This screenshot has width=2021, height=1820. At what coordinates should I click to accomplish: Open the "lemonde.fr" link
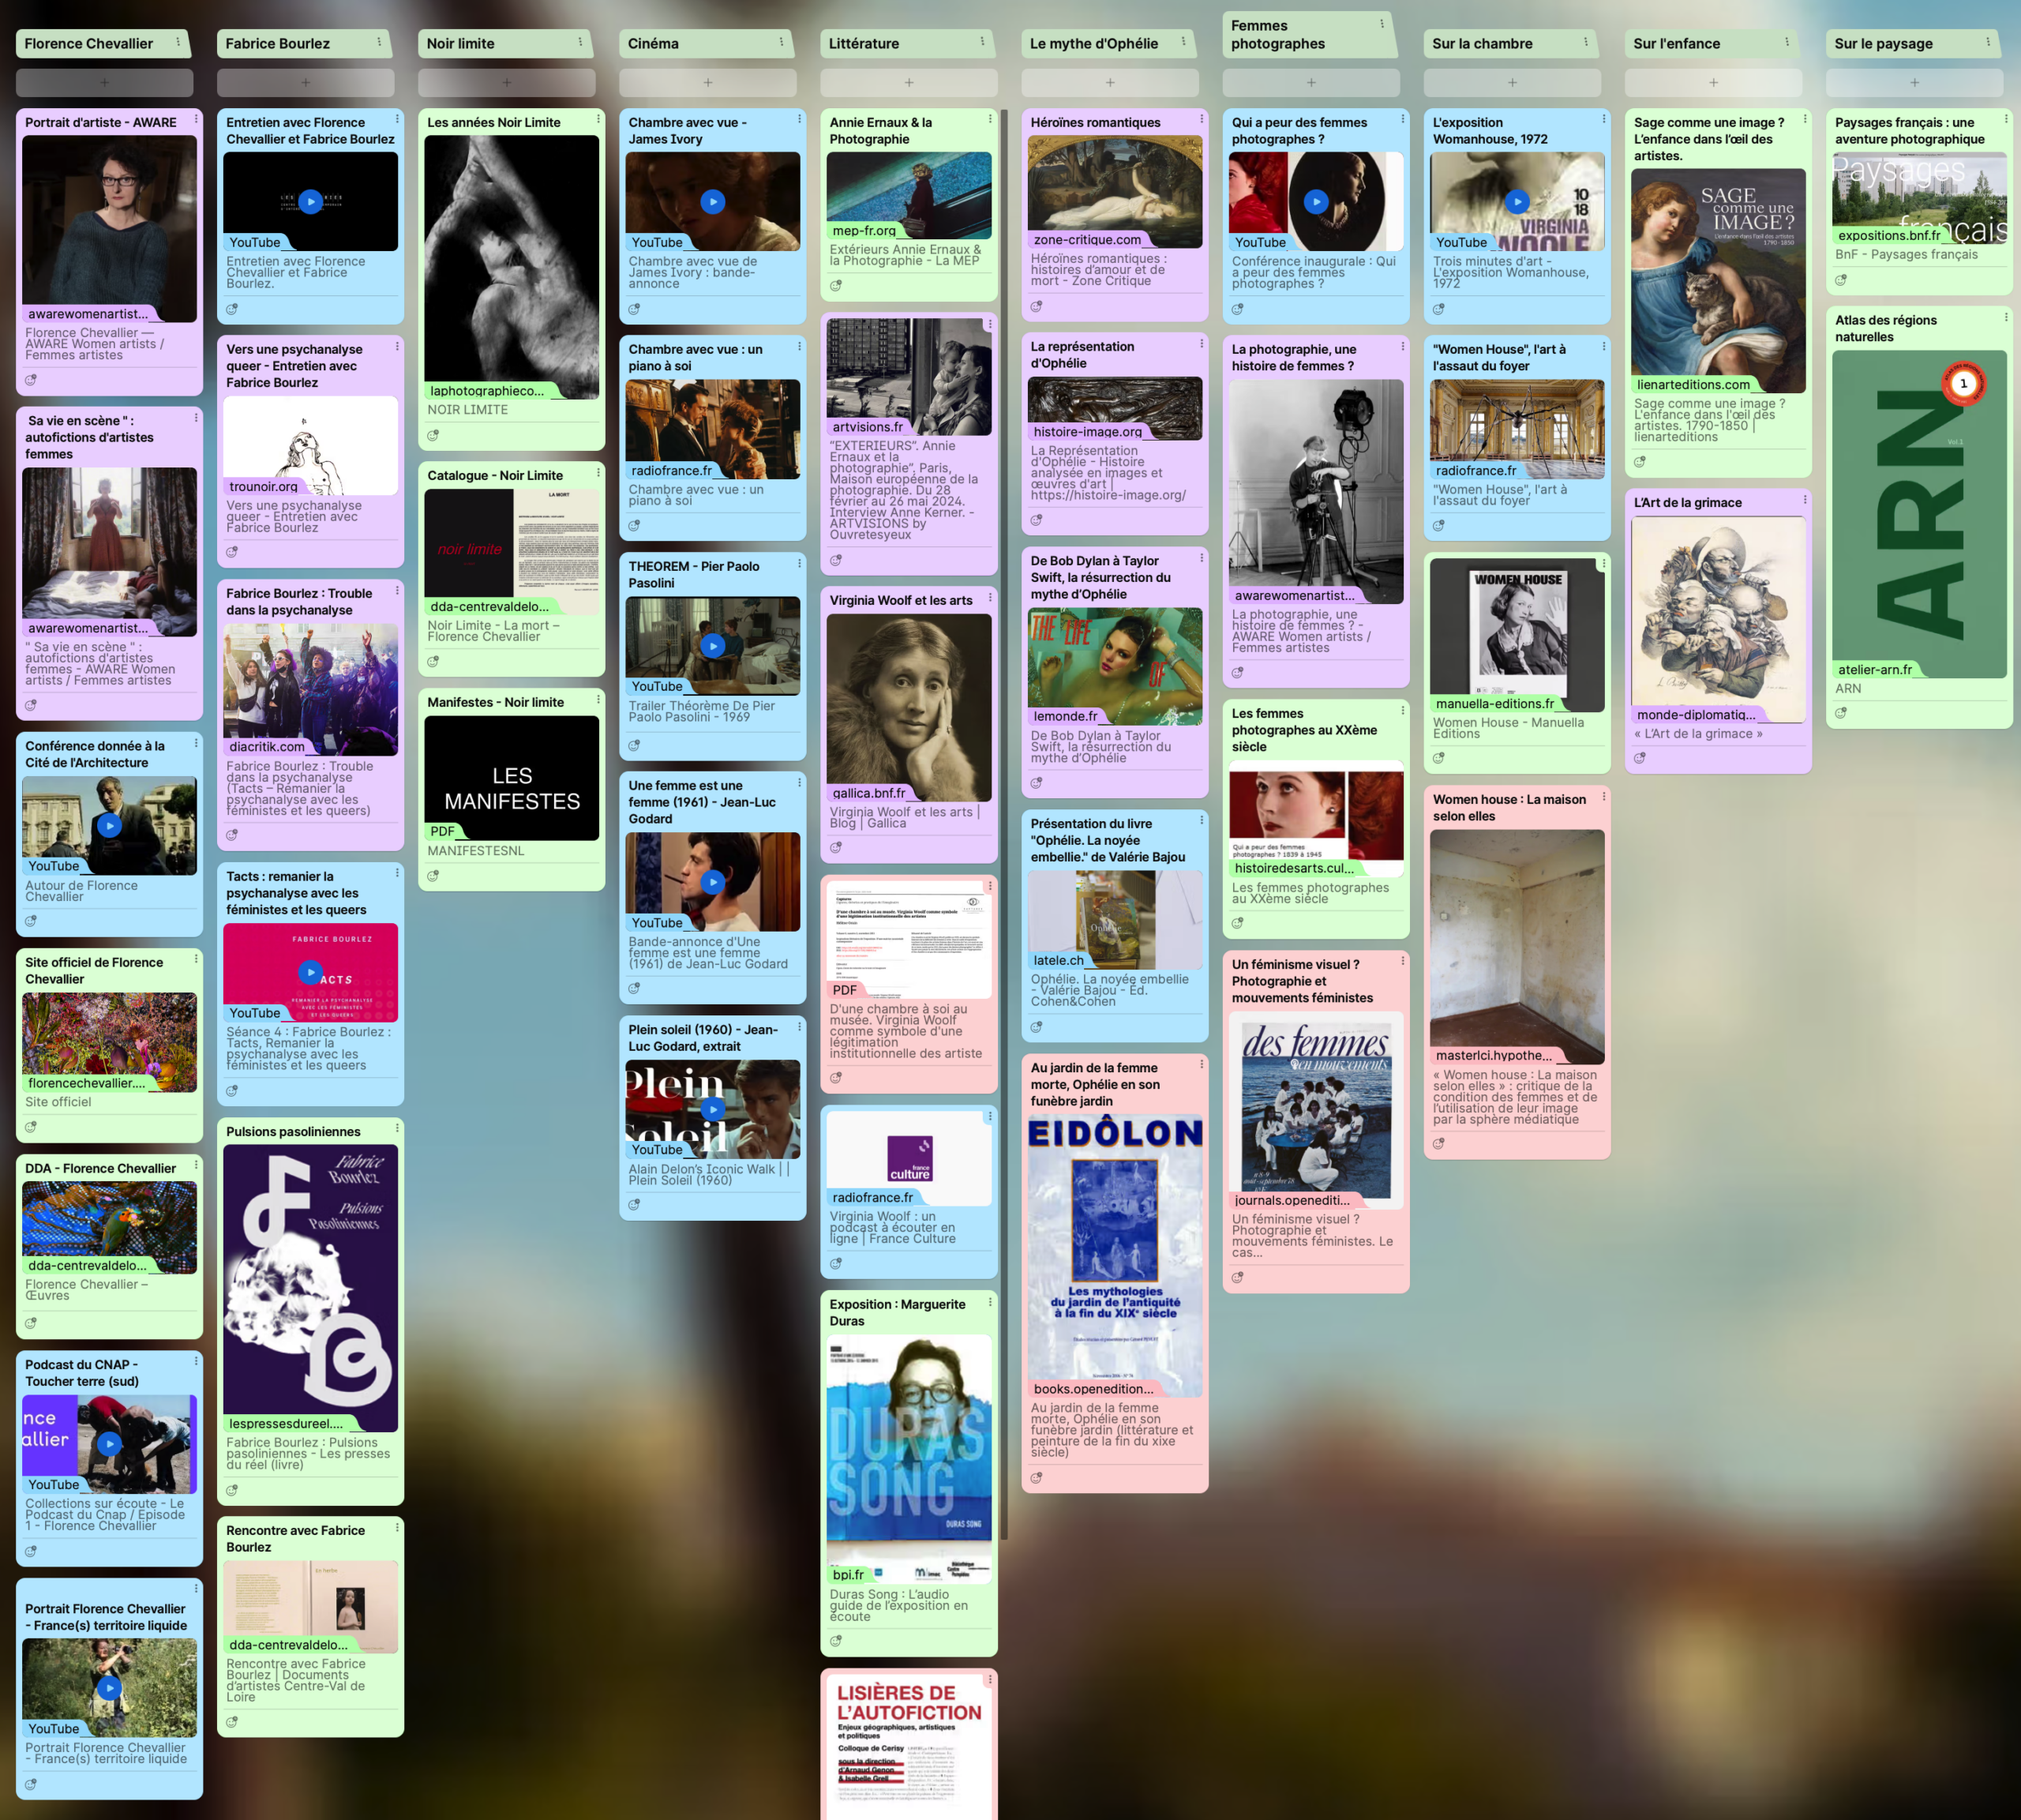click(x=1065, y=716)
